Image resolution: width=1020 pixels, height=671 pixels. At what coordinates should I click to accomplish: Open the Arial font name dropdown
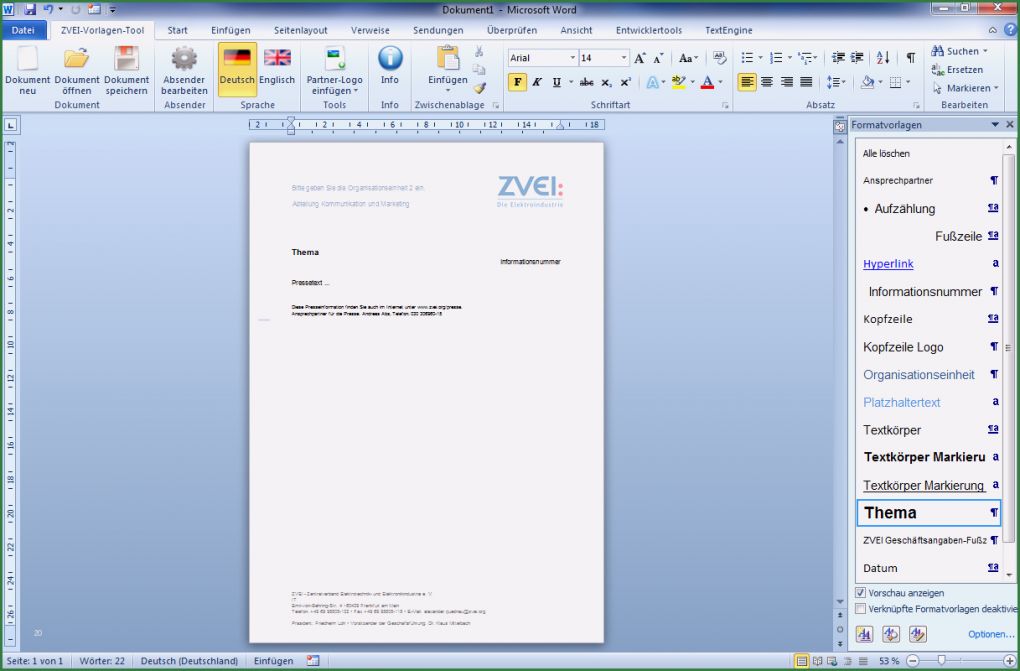tap(572, 58)
